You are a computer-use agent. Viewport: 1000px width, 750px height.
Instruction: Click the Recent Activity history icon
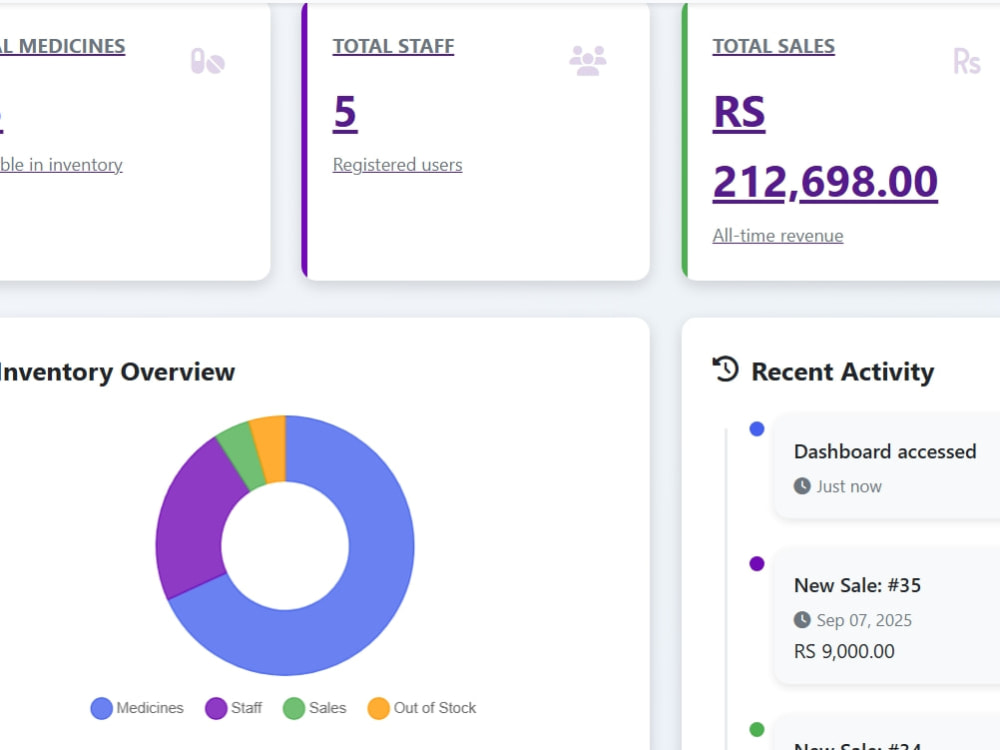(x=725, y=369)
